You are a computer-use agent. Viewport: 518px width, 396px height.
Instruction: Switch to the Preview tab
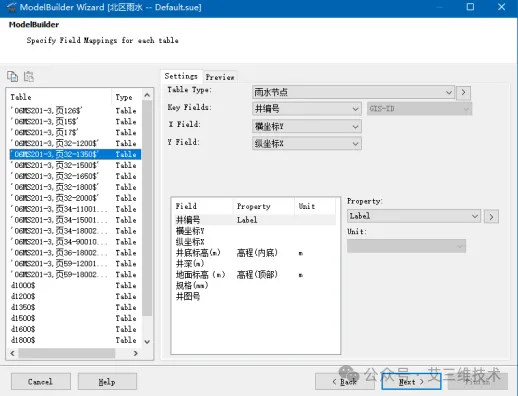[x=220, y=77]
